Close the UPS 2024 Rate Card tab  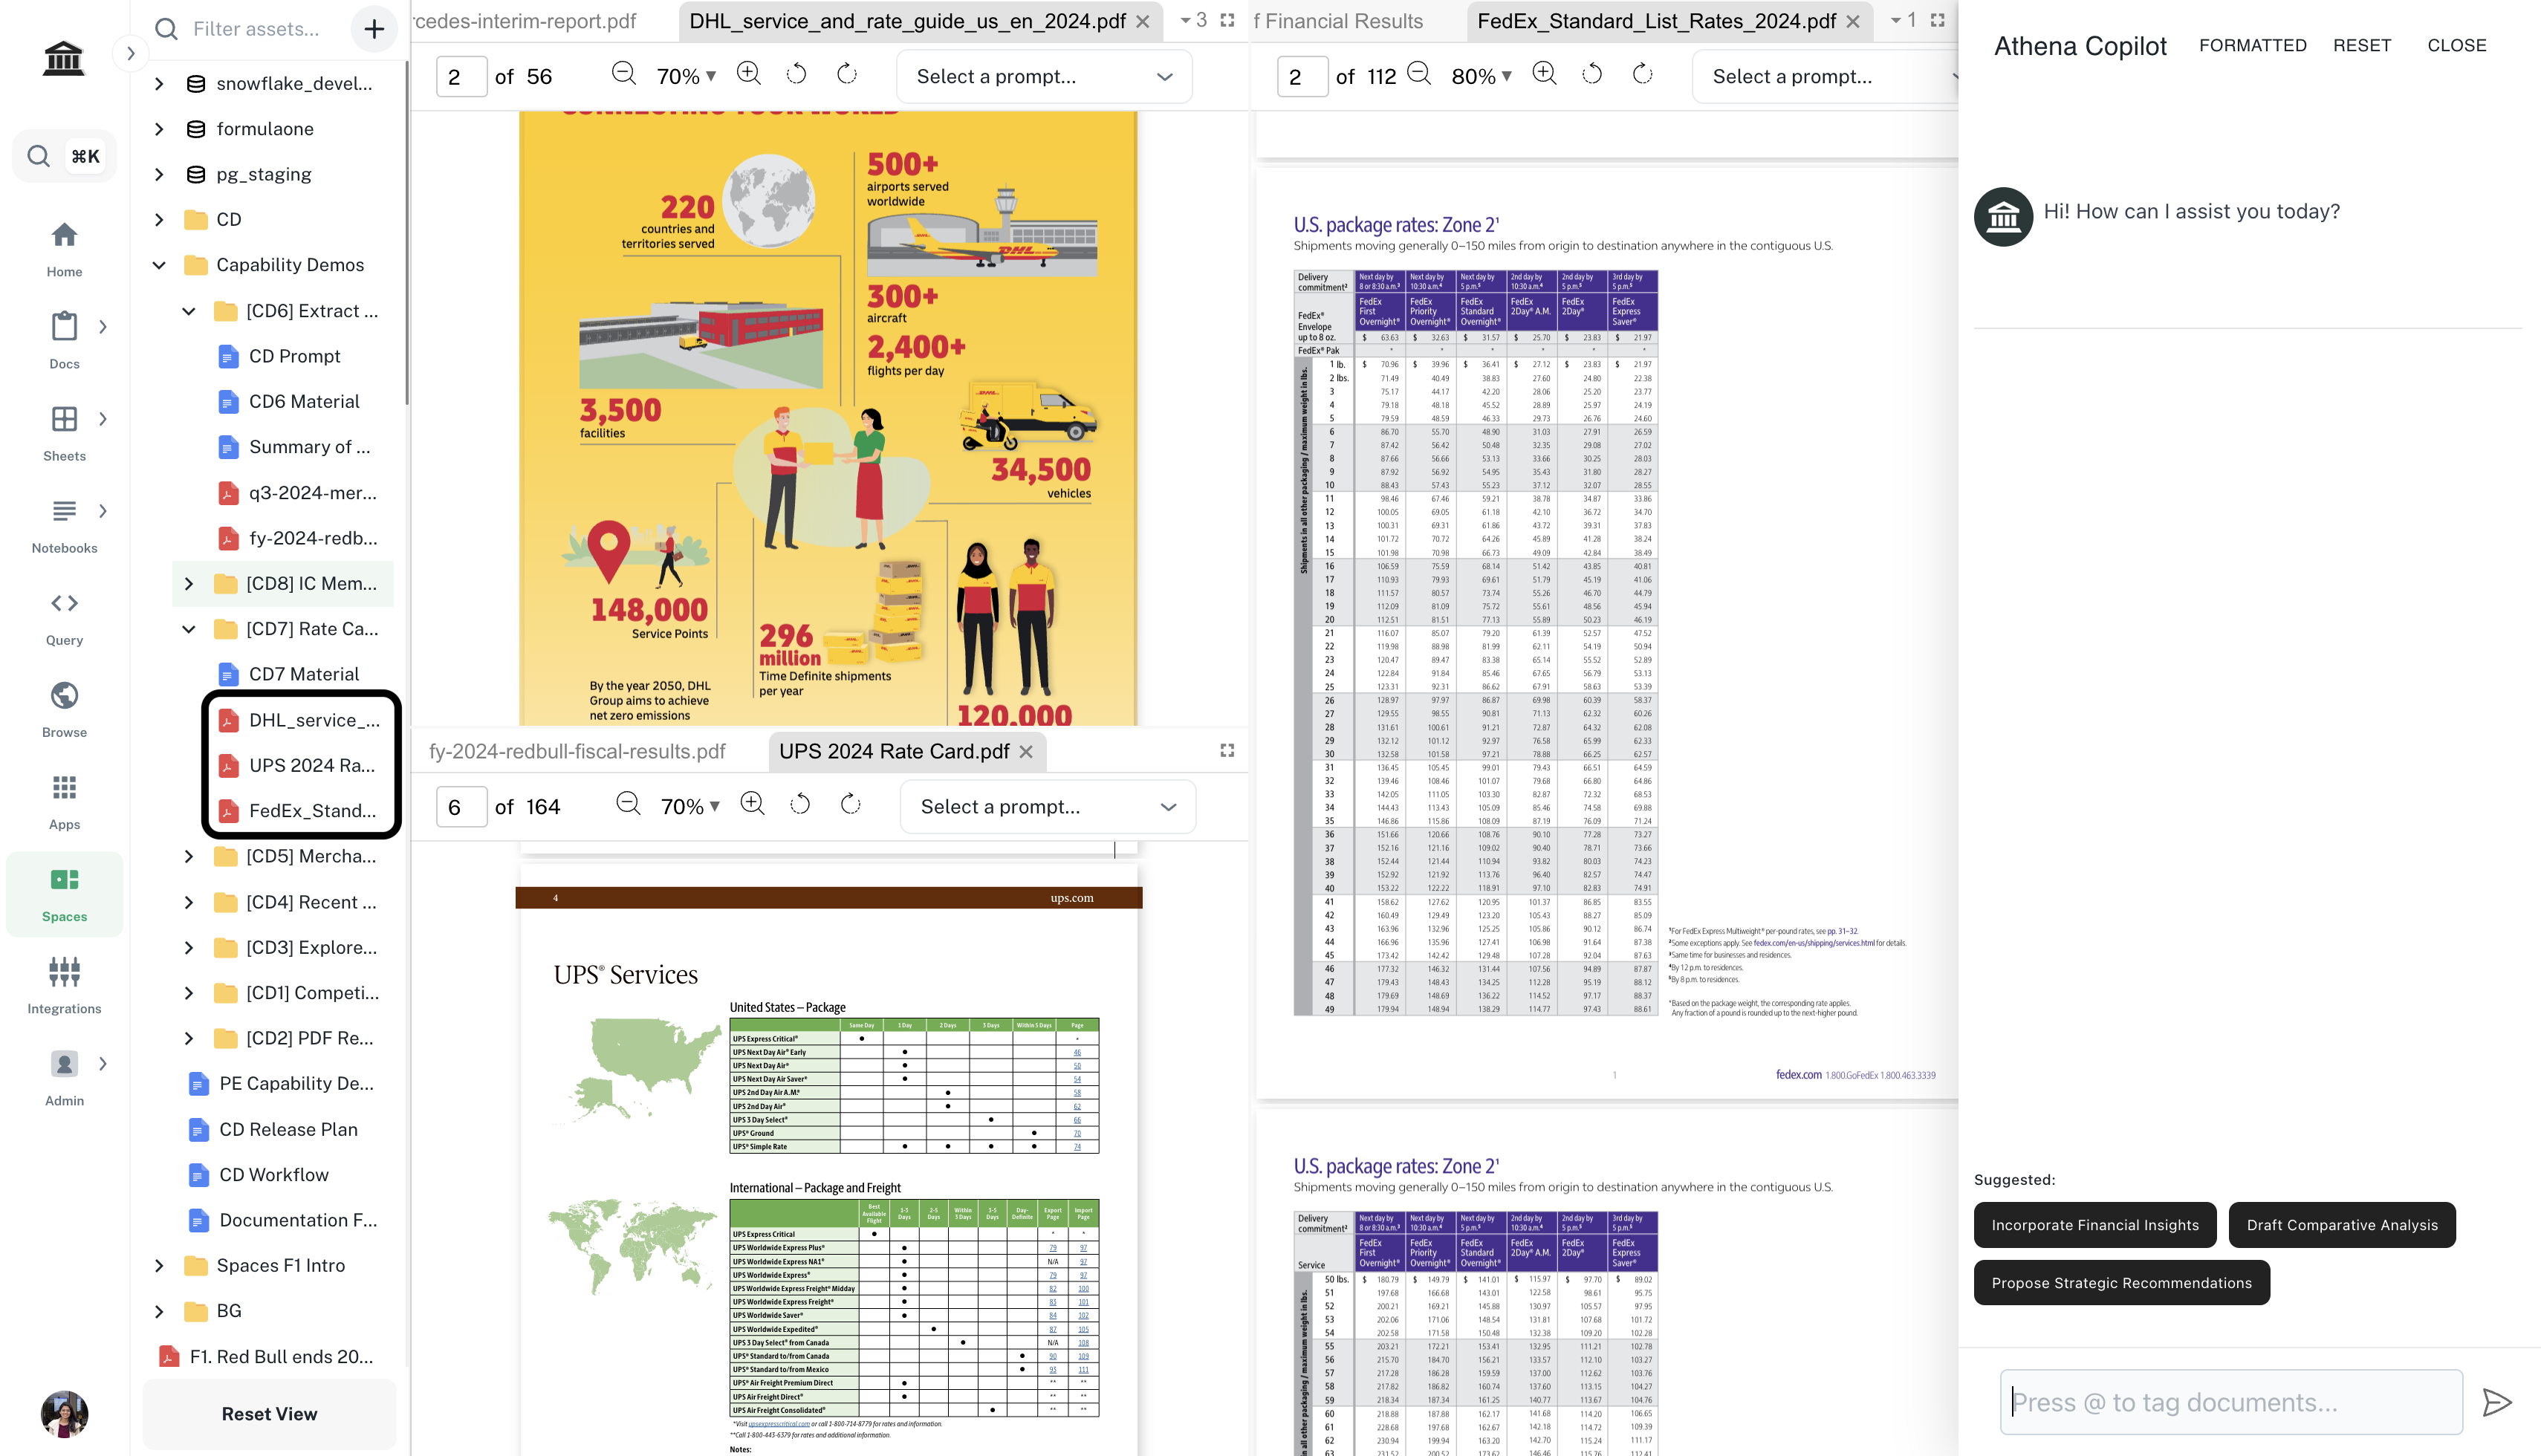pos(1025,751)
